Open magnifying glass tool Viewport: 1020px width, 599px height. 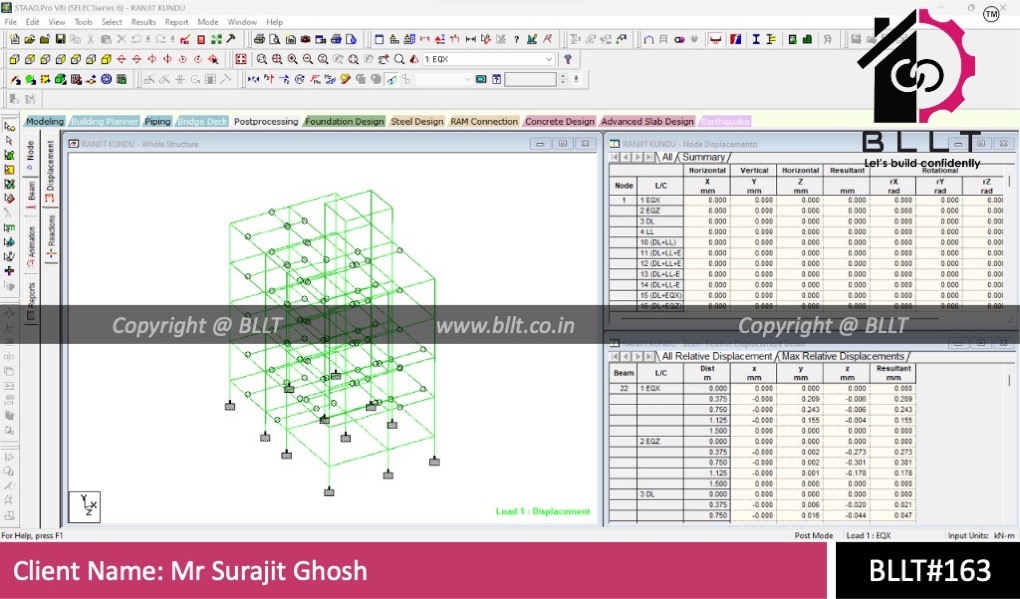[399, 59]
